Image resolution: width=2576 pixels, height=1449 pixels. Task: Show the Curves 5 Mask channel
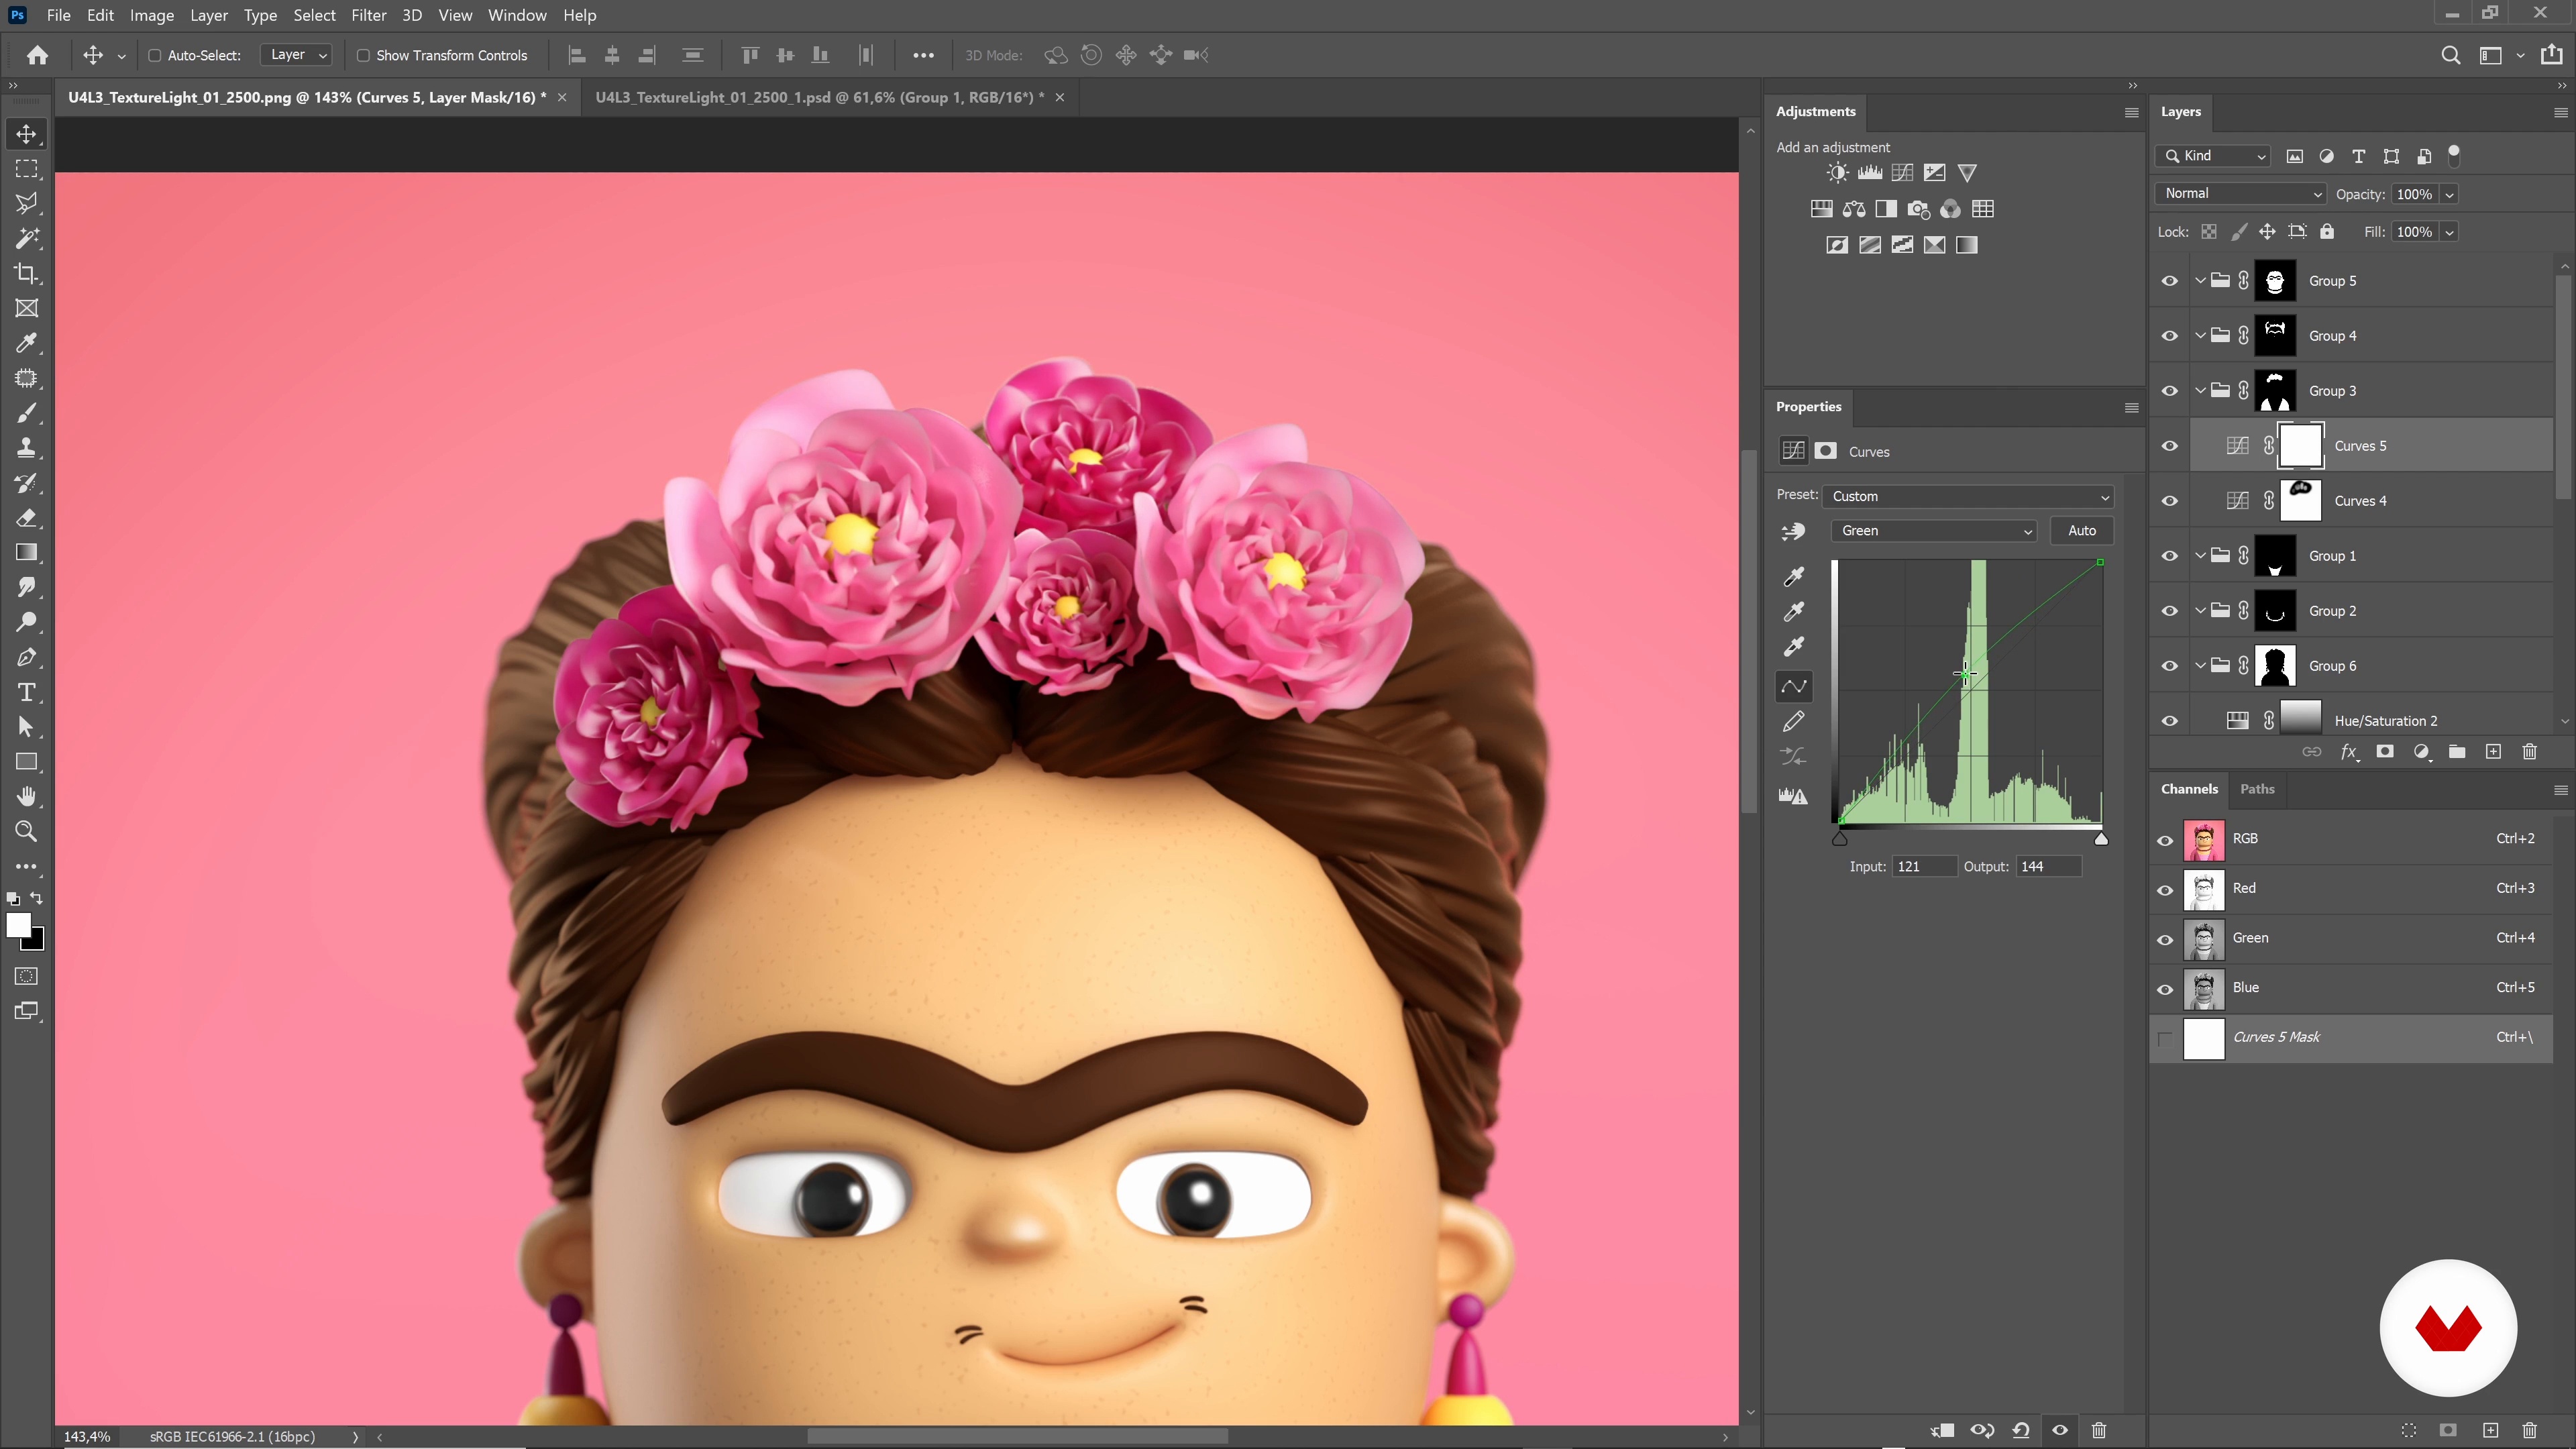pos(2165,1039)
